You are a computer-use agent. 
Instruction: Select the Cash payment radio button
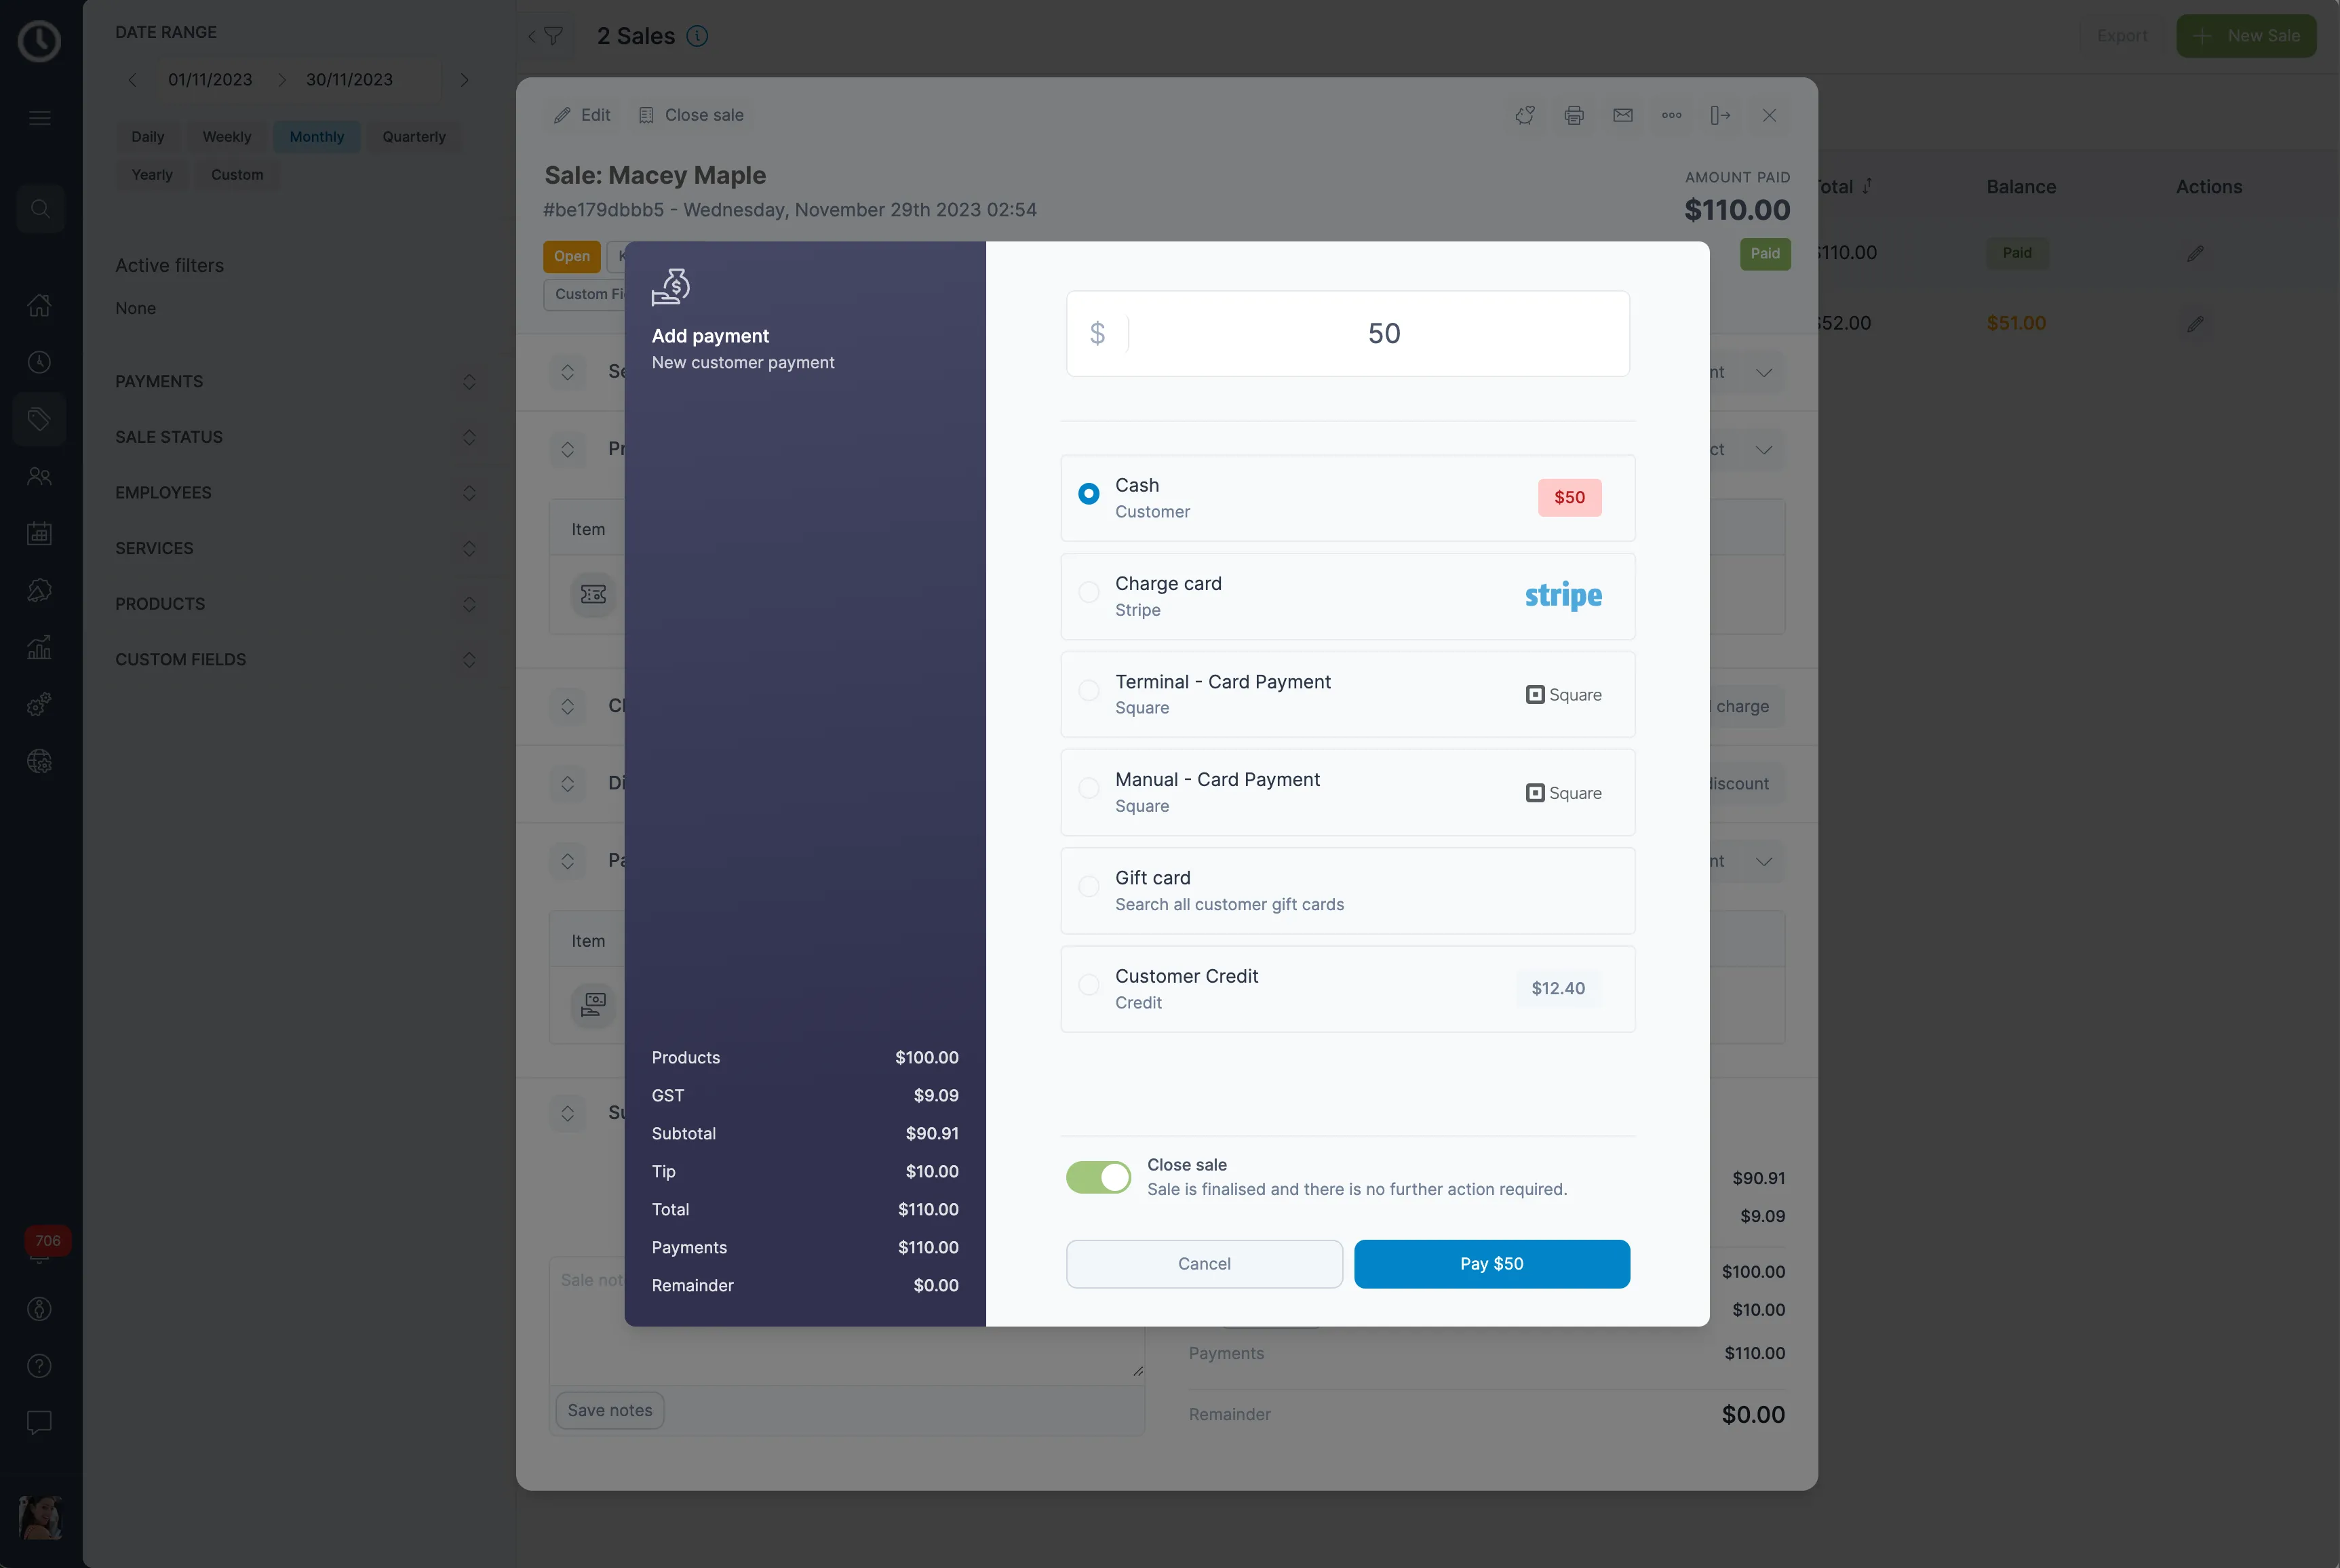click(x=1087, y=497)
